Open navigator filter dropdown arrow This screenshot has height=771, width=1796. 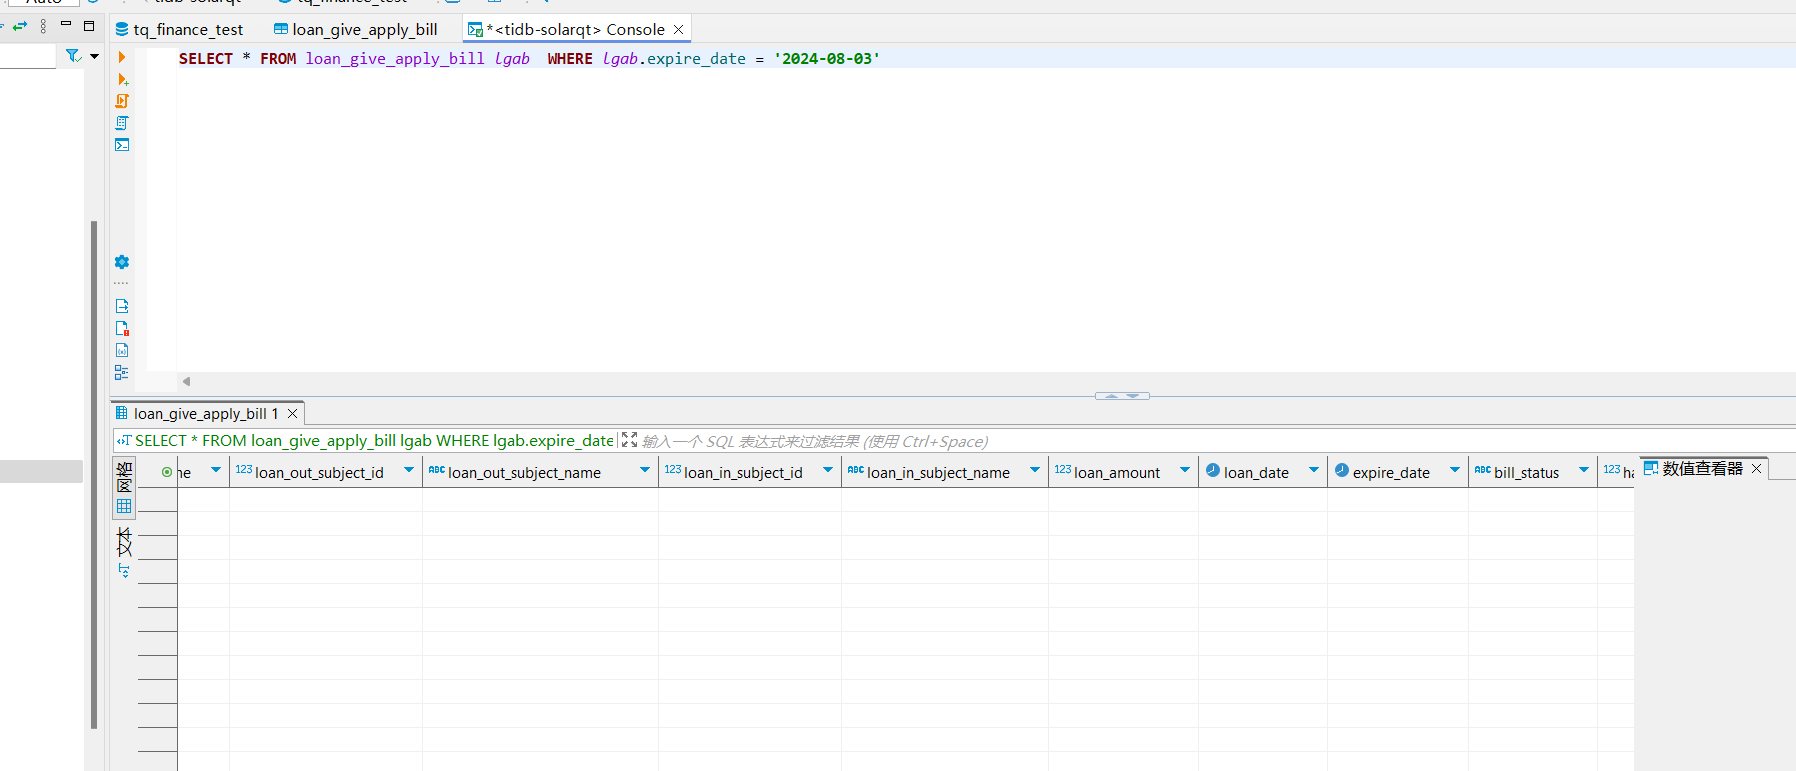(x=95, y=56)
